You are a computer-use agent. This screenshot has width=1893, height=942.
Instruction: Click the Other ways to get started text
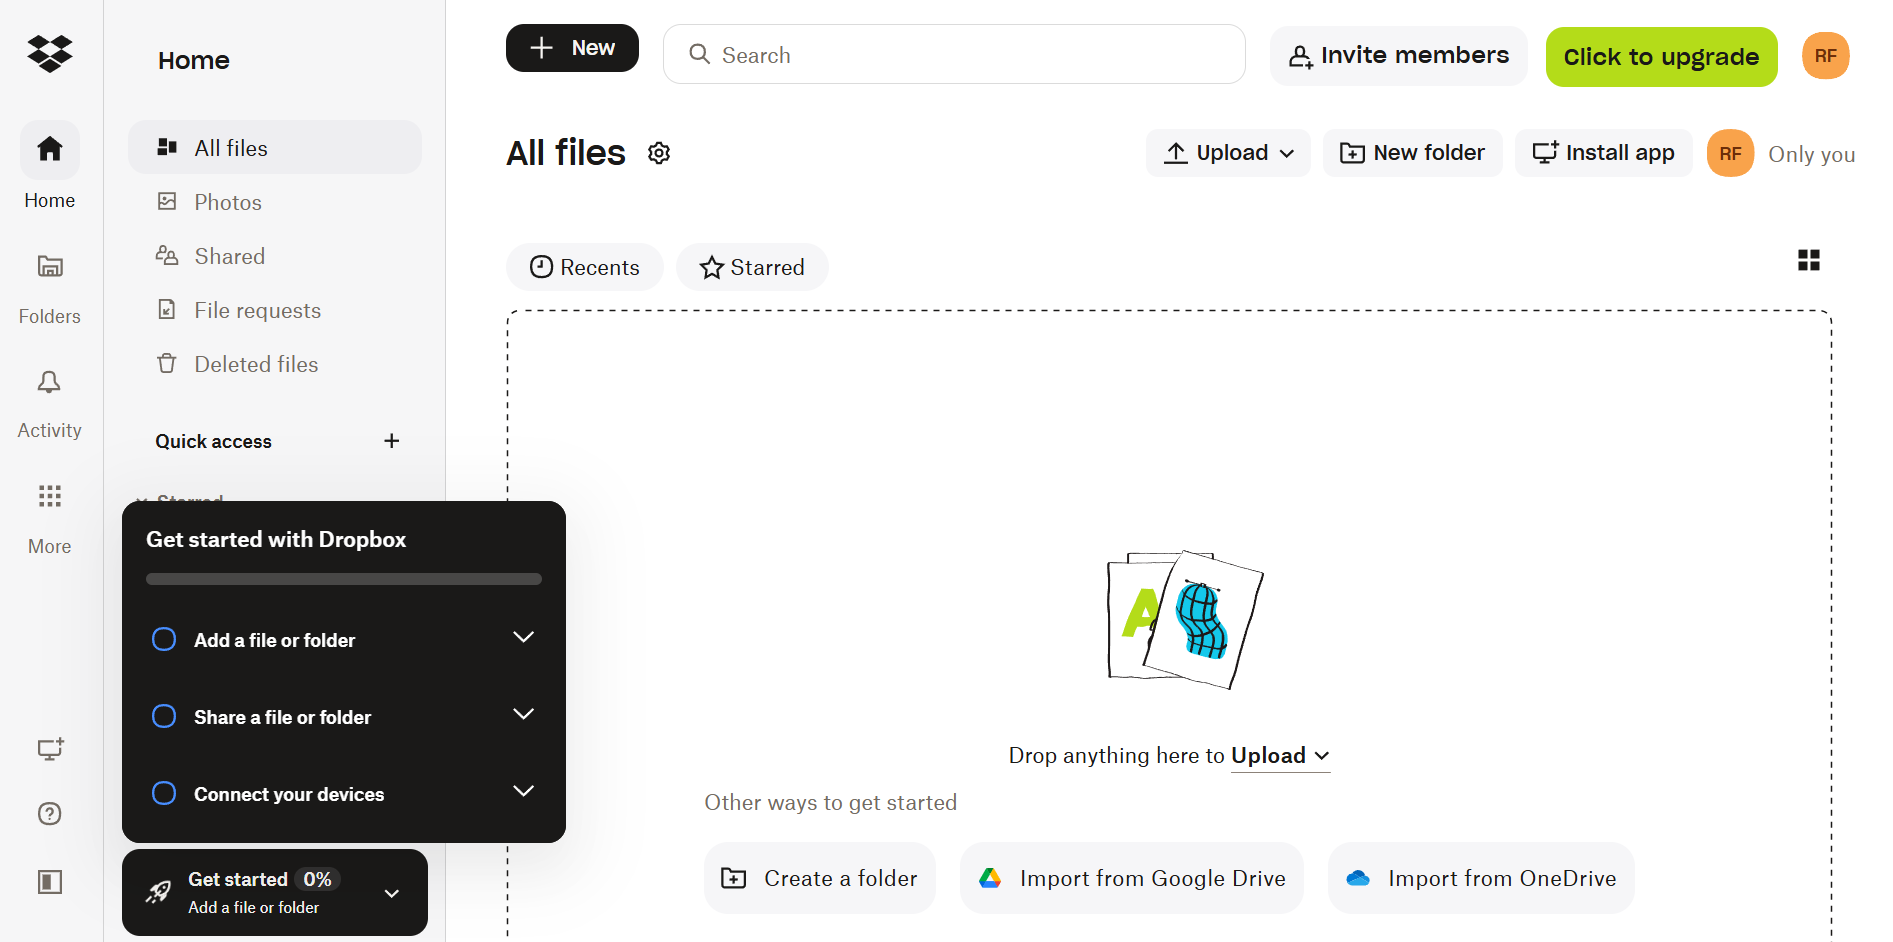[x=831, y=802]
